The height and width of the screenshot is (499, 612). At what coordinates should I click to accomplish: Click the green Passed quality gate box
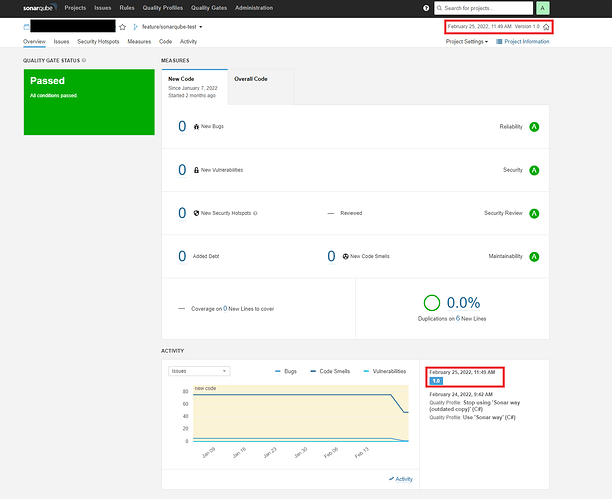[x=89, y=102]
